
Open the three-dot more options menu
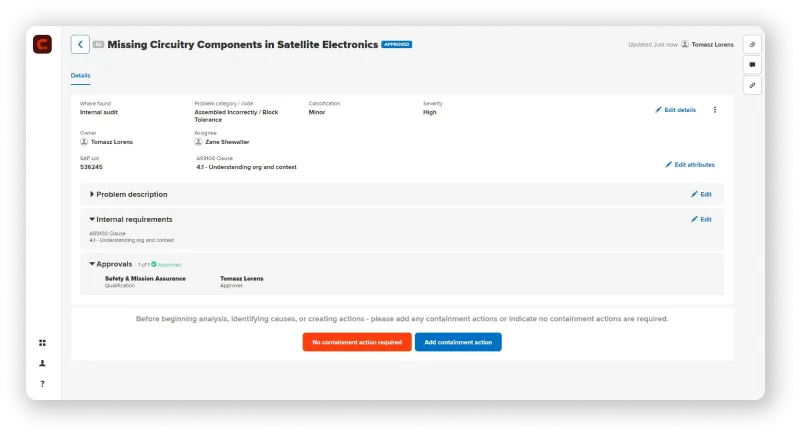(x=715, y=110)
